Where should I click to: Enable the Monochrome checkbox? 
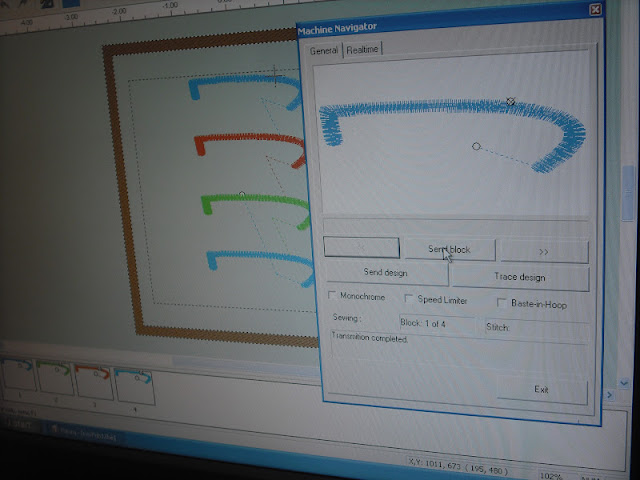click(332, 295)
